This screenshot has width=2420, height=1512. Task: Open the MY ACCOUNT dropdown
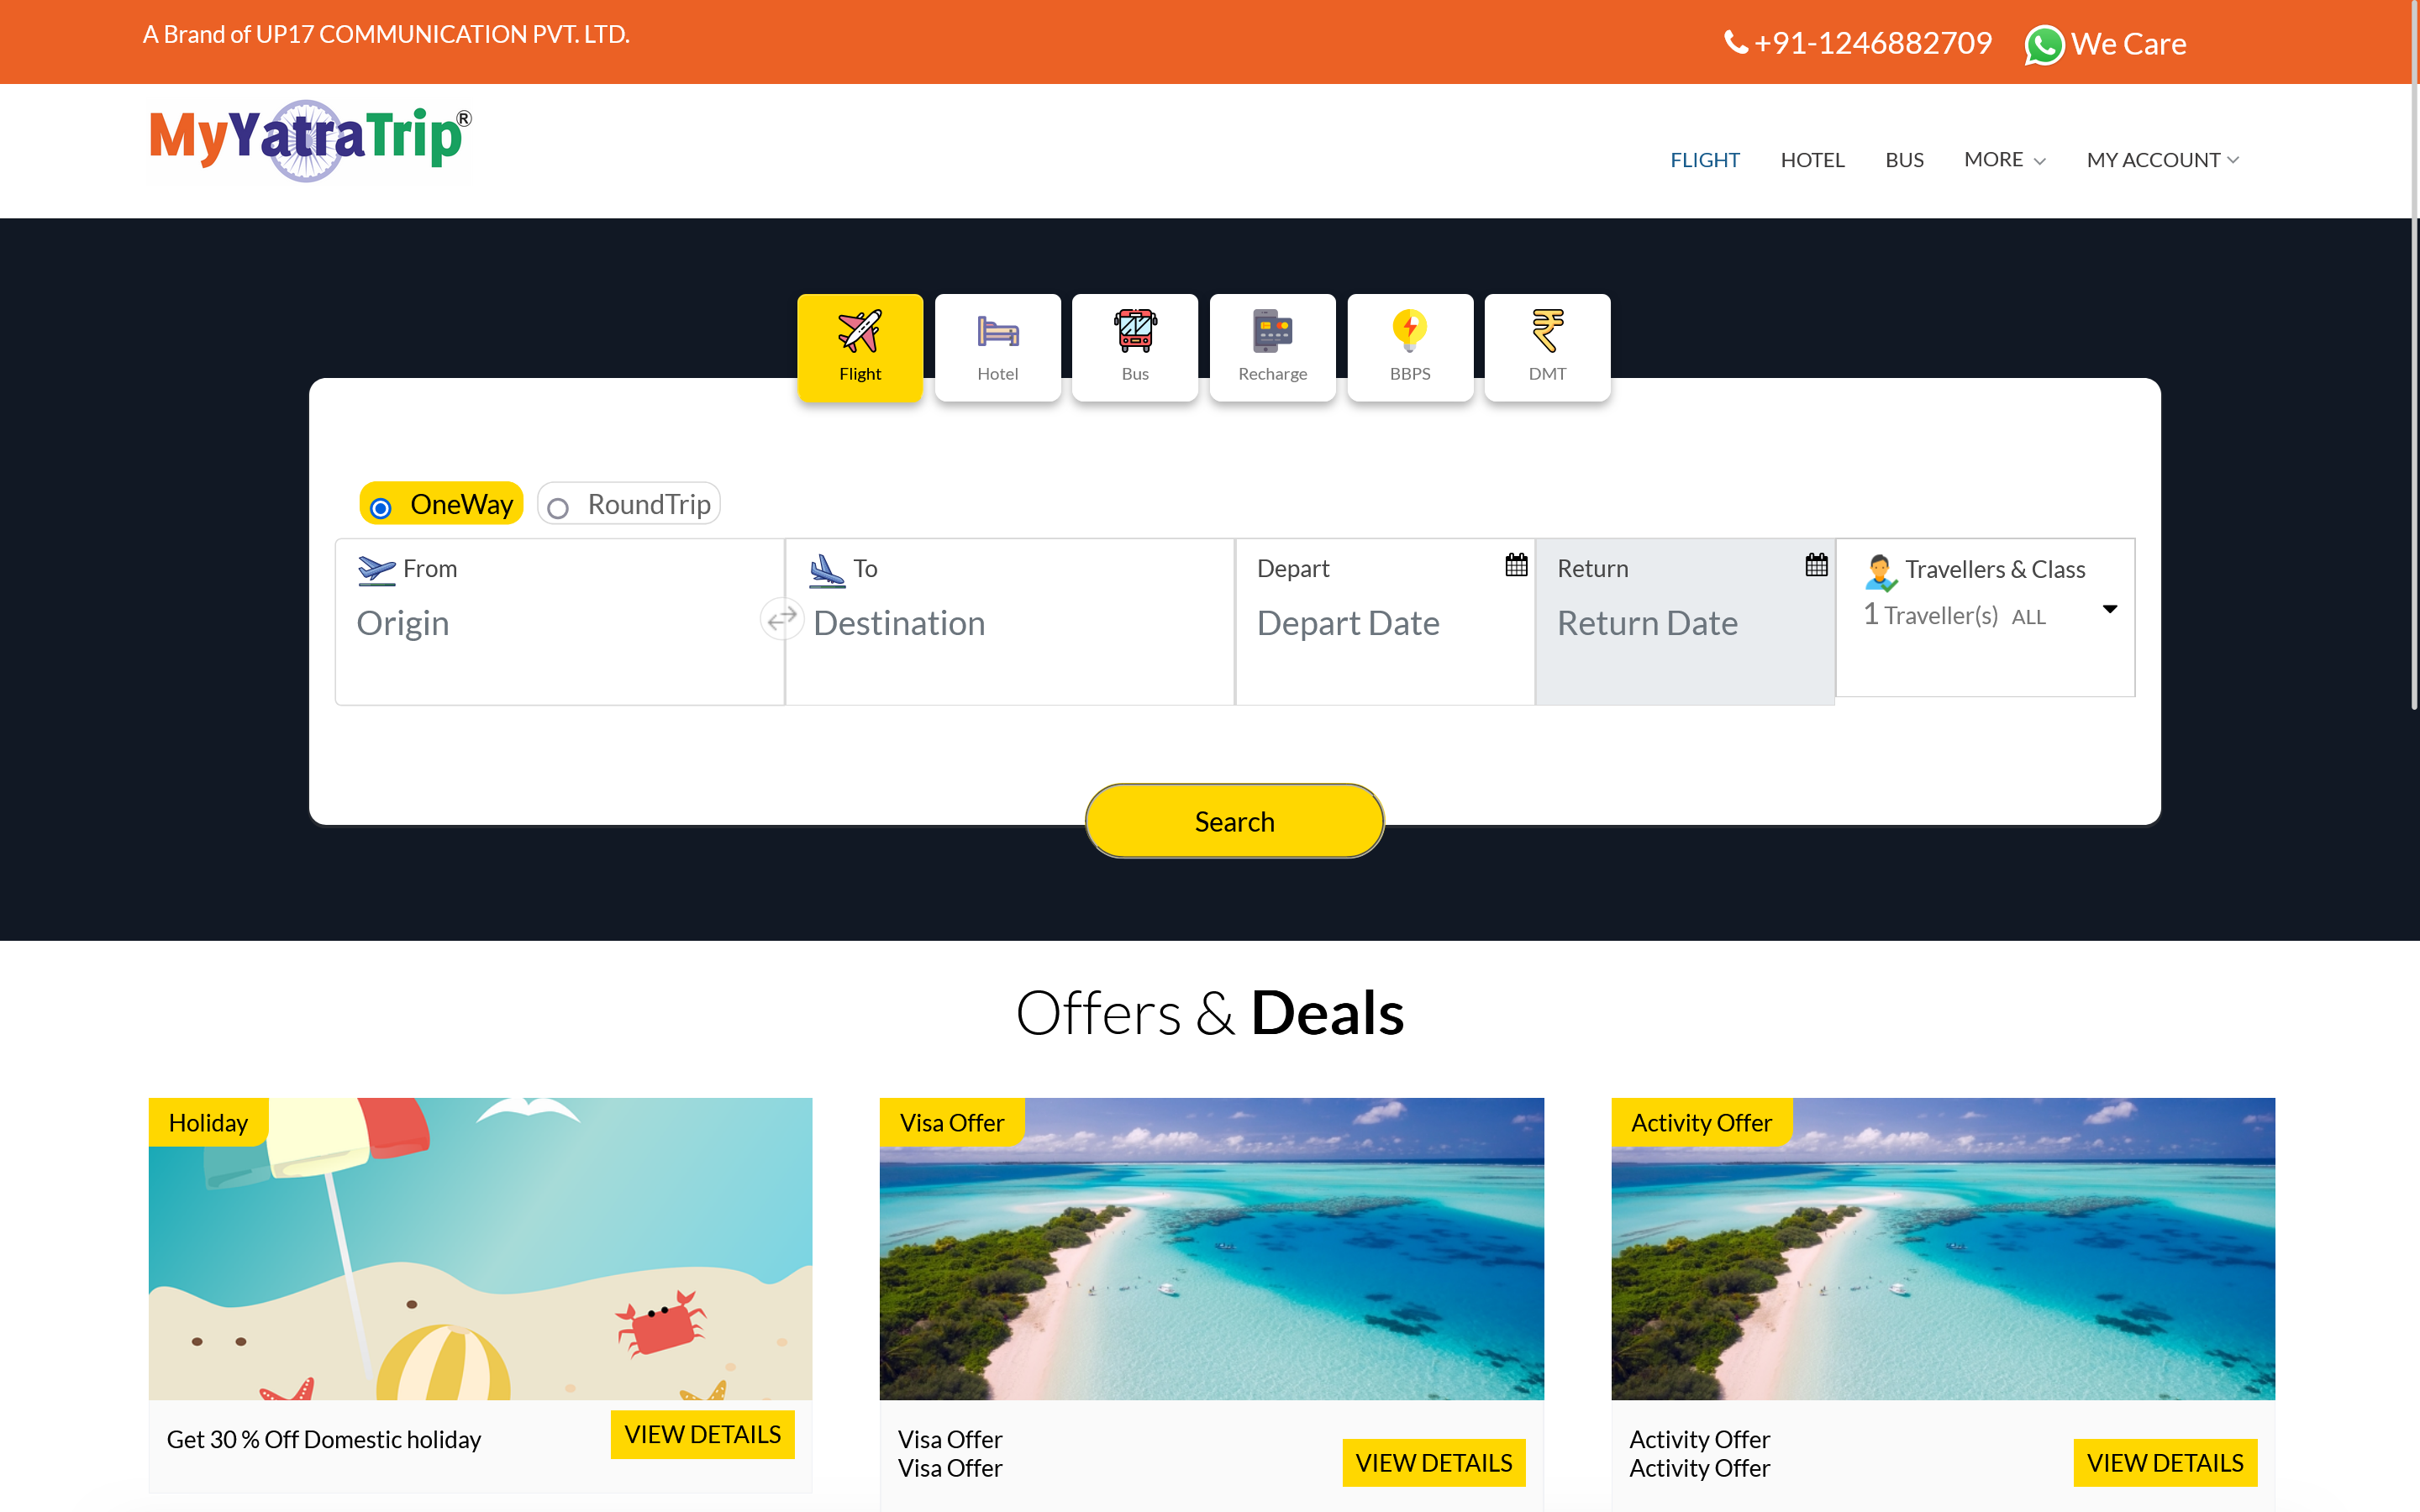coord(2163,160)
